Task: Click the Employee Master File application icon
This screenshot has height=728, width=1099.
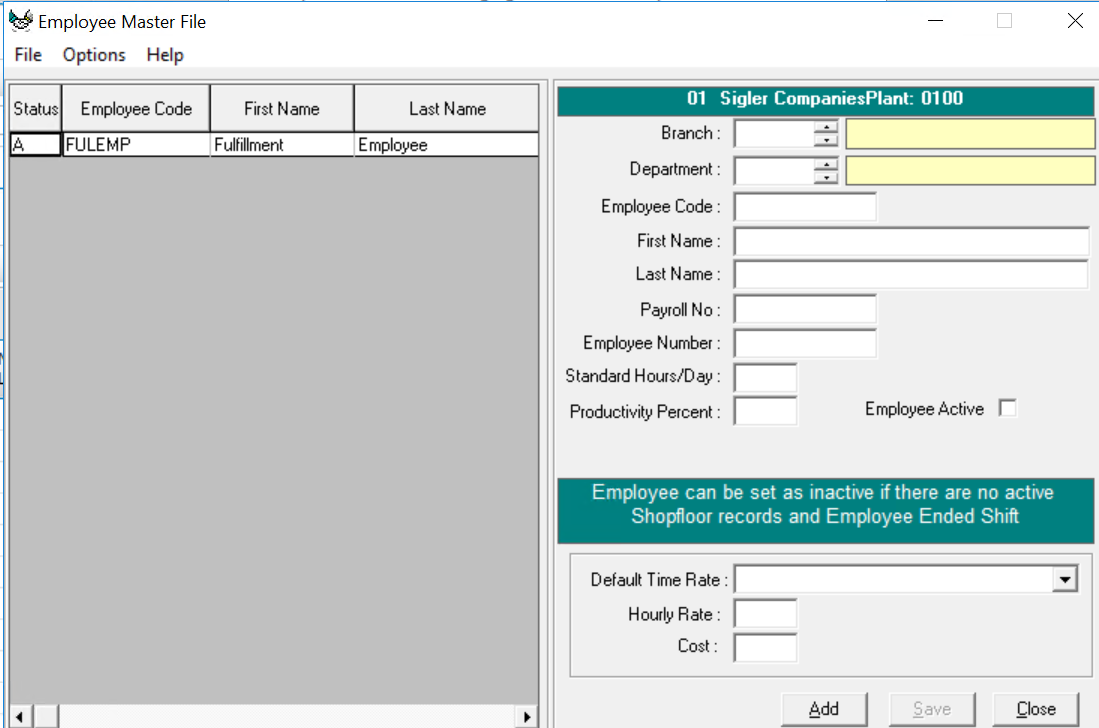Action: tap(22, 20)
